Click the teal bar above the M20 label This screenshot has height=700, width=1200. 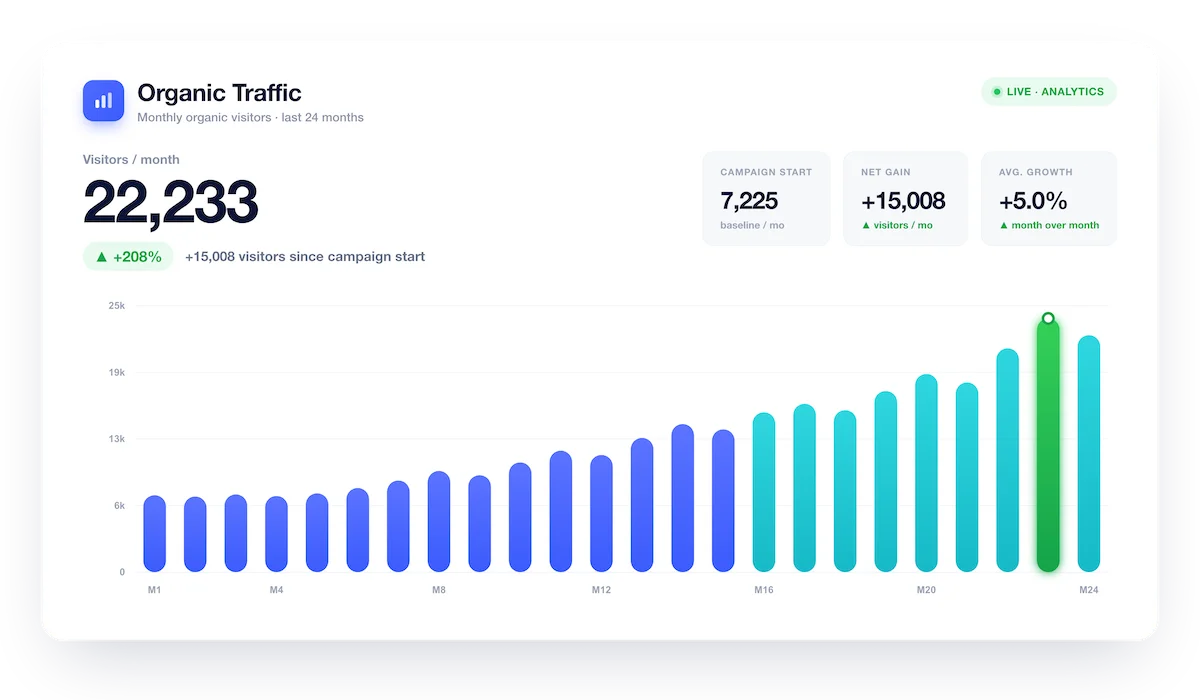coord(926,473)
